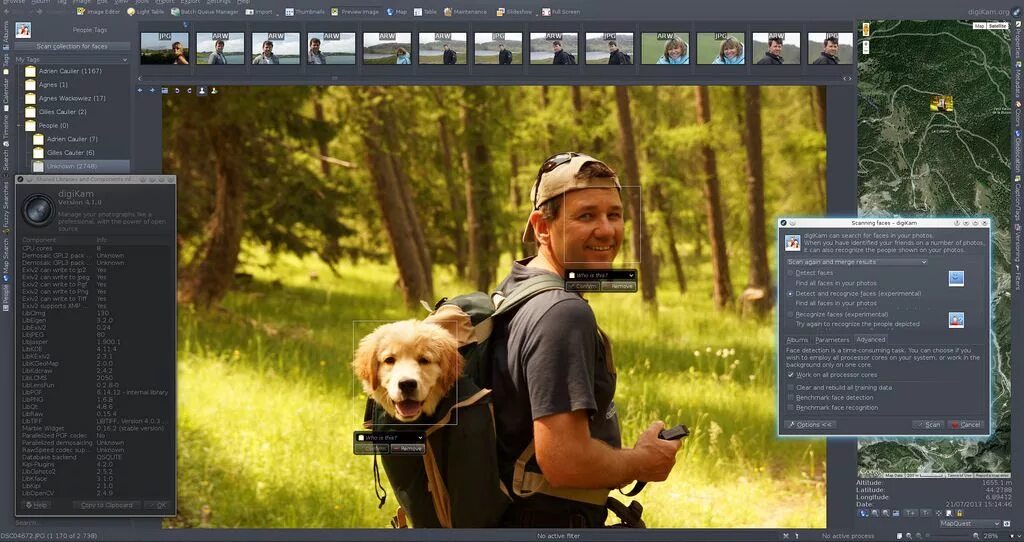Select Recognize faces (experimental) radio option
This screenshot has height=542, width=1024.
point(791,314)
